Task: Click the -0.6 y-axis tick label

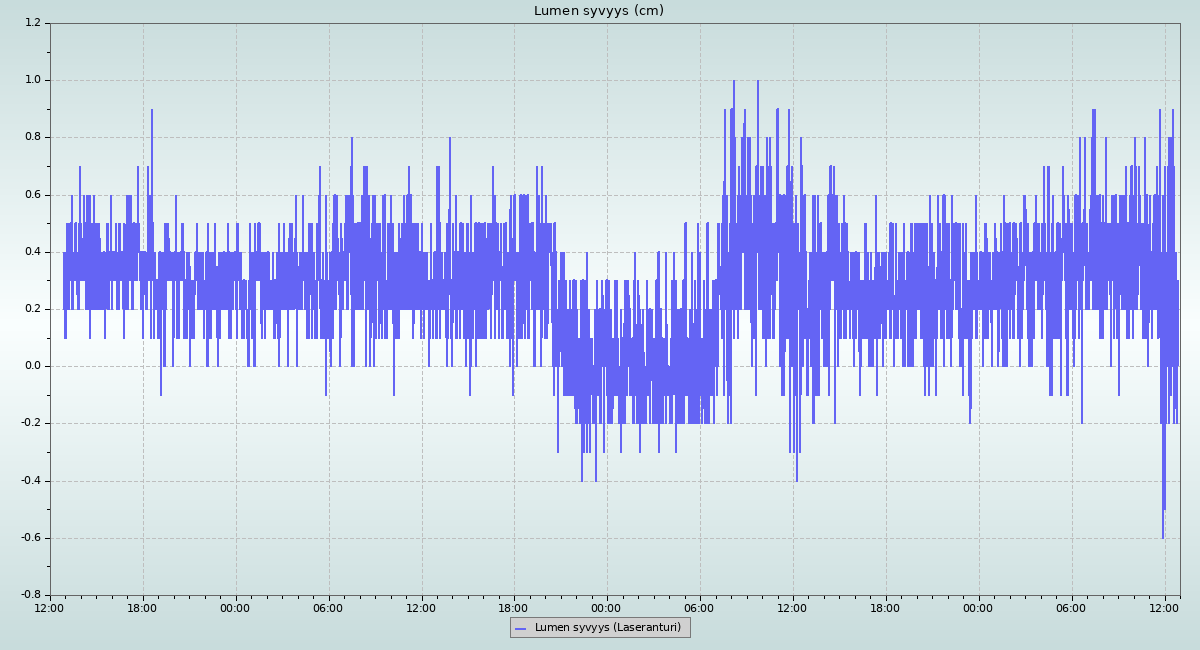Action: pyautogui.click(x=31, y=538)
